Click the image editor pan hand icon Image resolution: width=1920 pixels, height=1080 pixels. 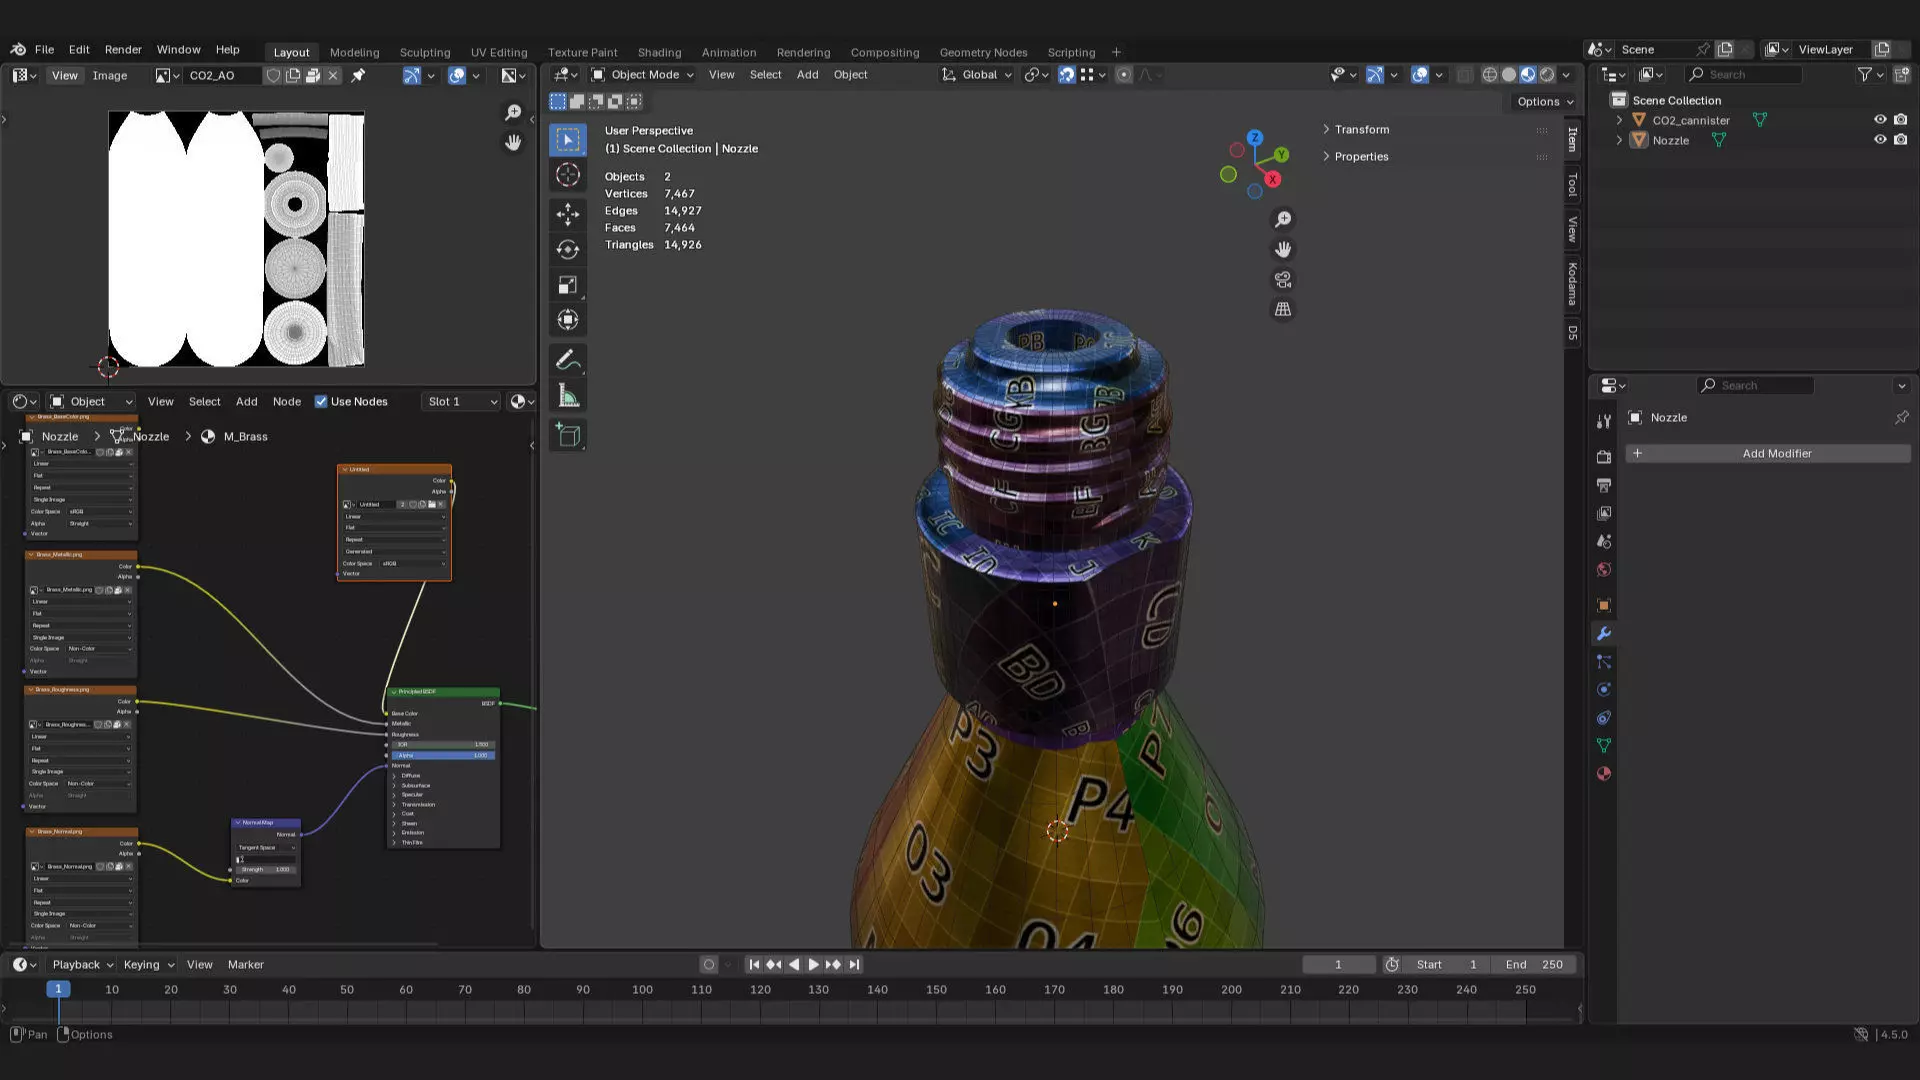click(513, 142)
